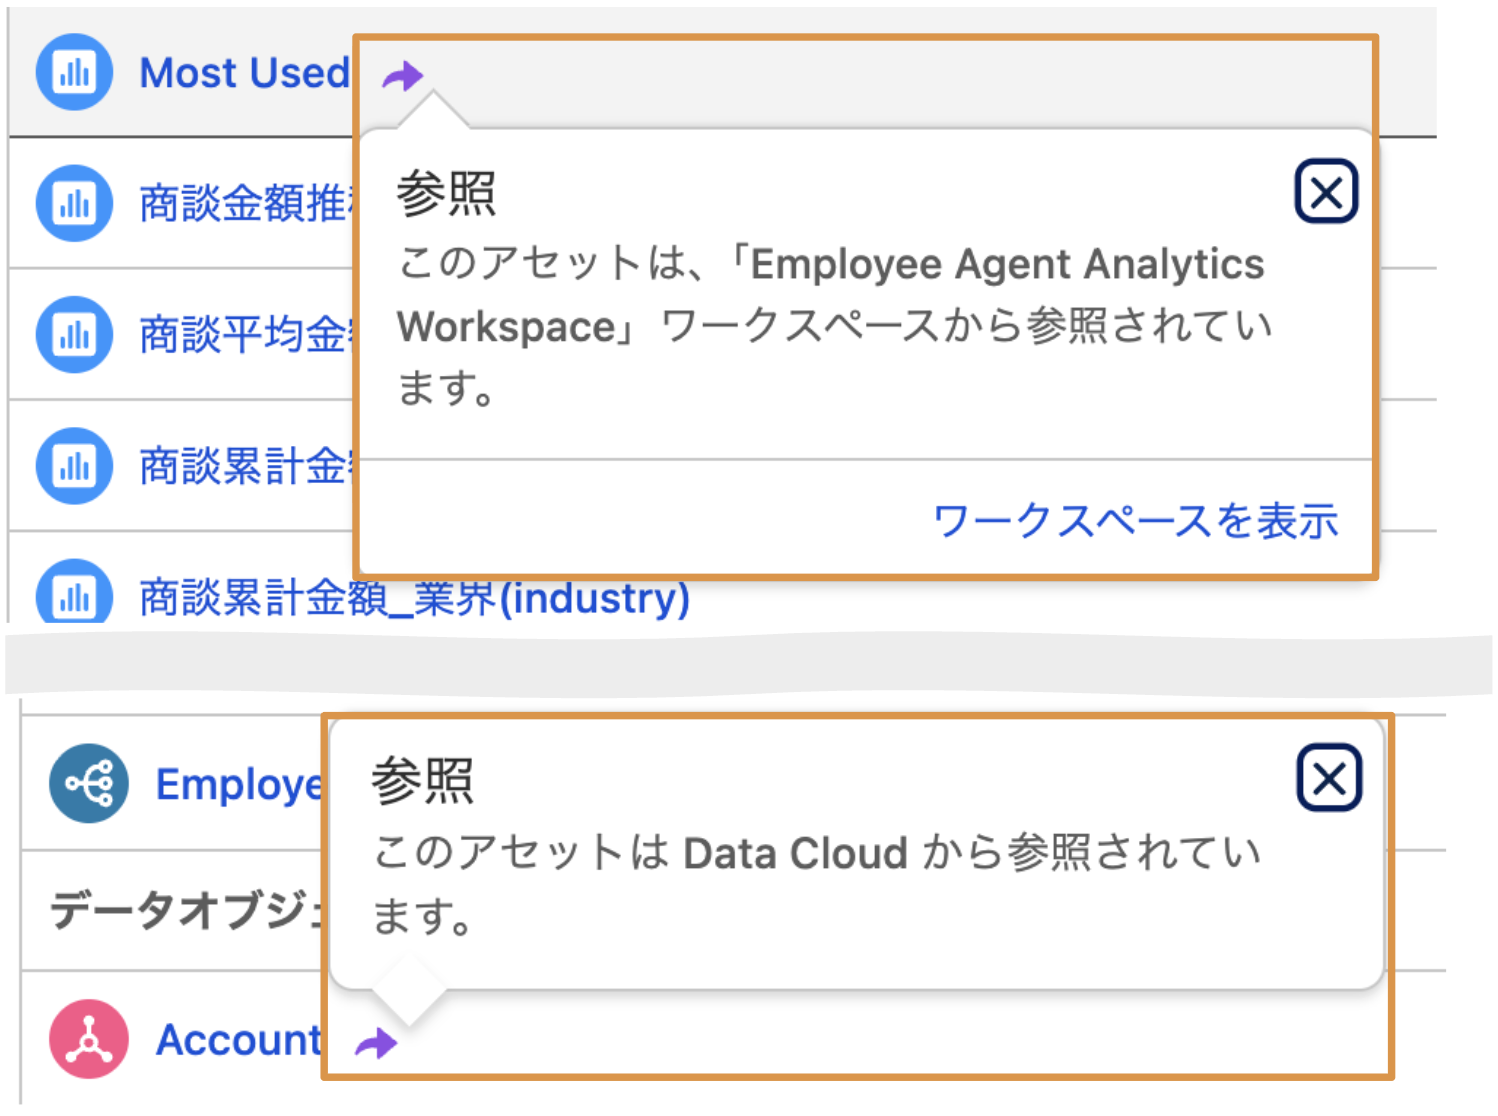Open the Employee asset link
Viewport: 1498px width, 1116px height.
238,784
